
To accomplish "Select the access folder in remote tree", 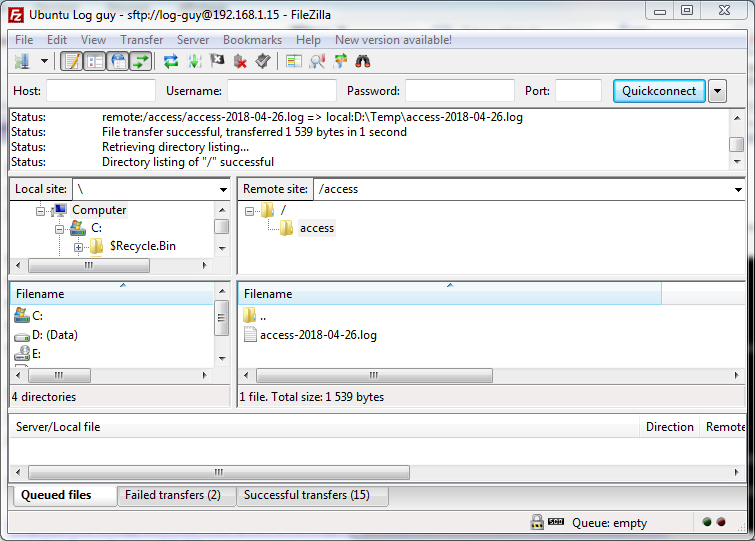I will (317, 228).
